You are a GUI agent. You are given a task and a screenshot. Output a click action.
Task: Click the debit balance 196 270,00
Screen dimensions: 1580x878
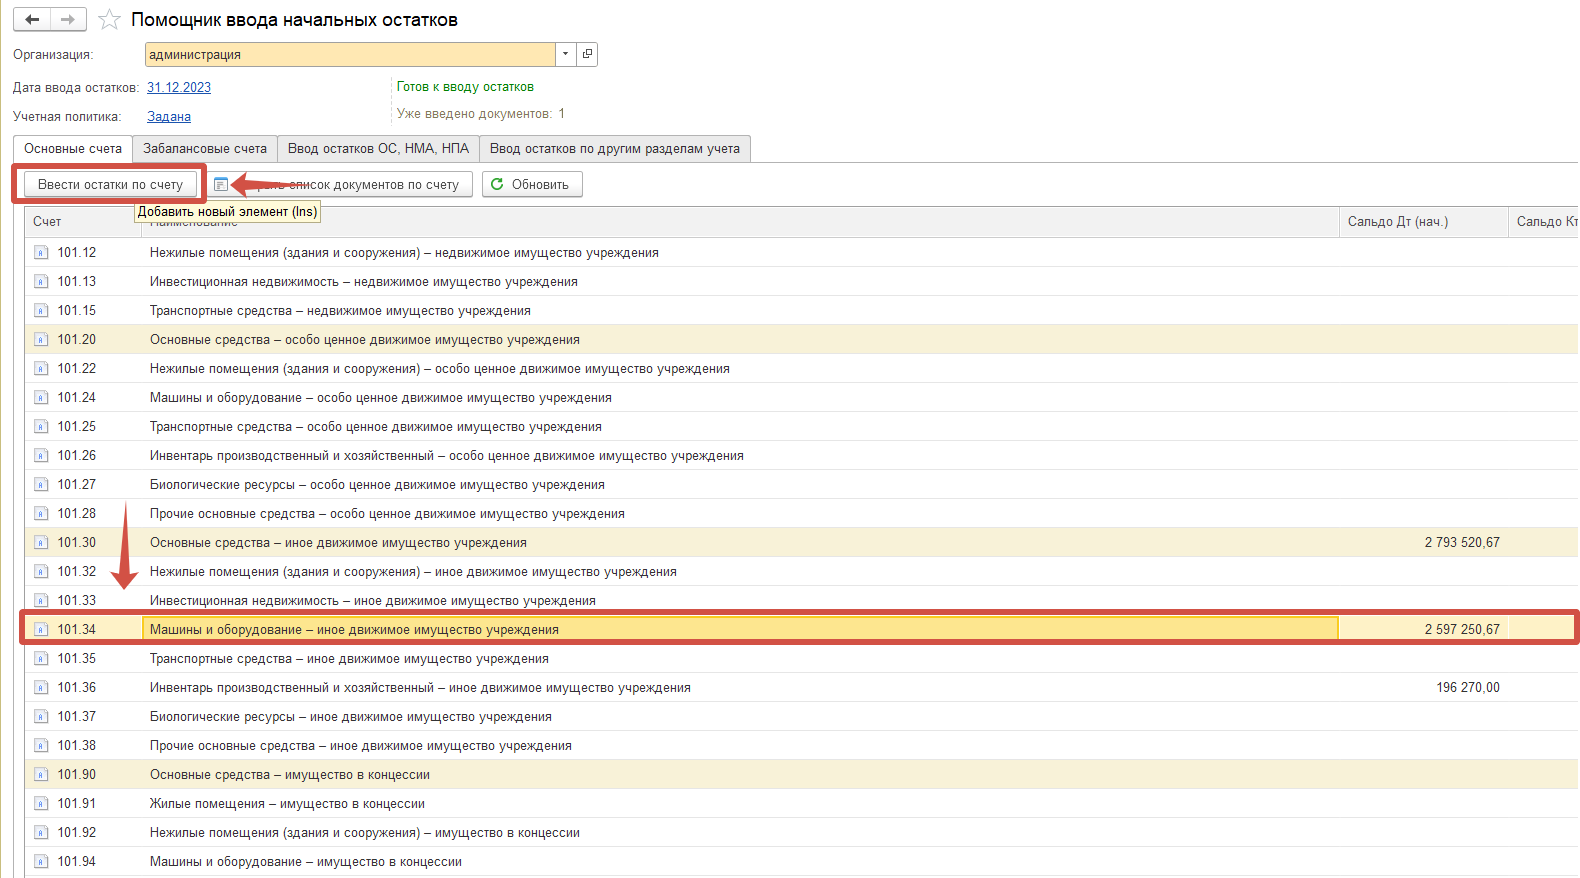point(1468,688)
